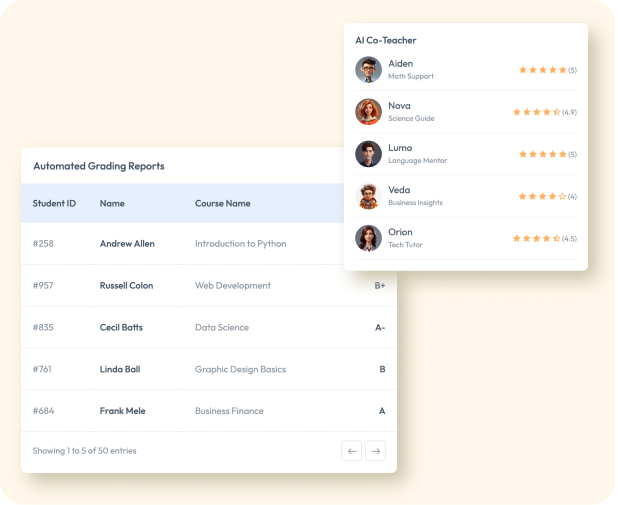
Task: Click Nova's avatar icon
Action: tap(368, 112)
